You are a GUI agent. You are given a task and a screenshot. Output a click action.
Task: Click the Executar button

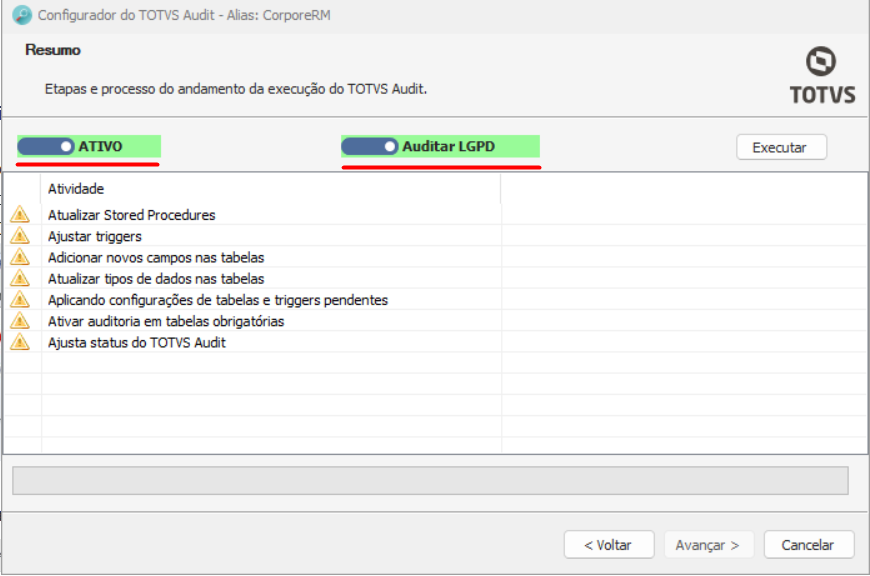coord(781,148)
